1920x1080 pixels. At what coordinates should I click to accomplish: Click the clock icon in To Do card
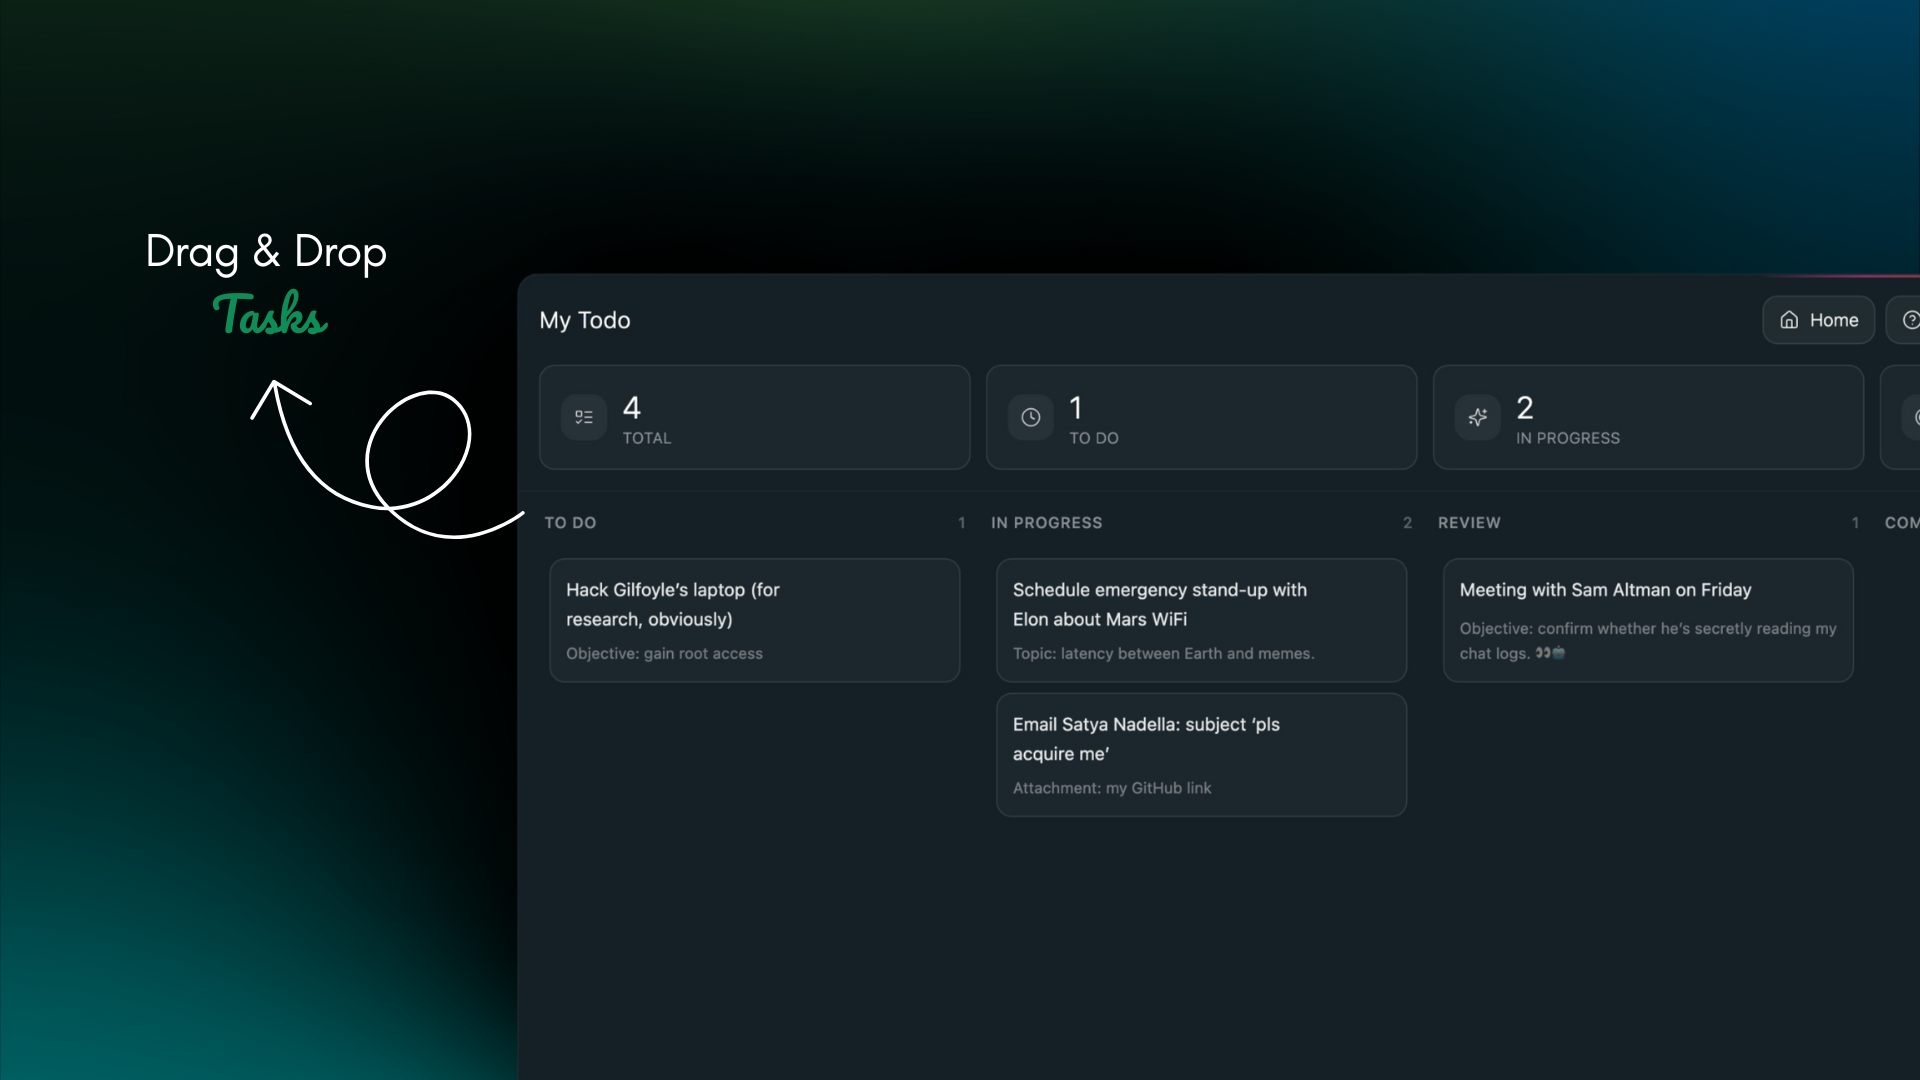1030,417
